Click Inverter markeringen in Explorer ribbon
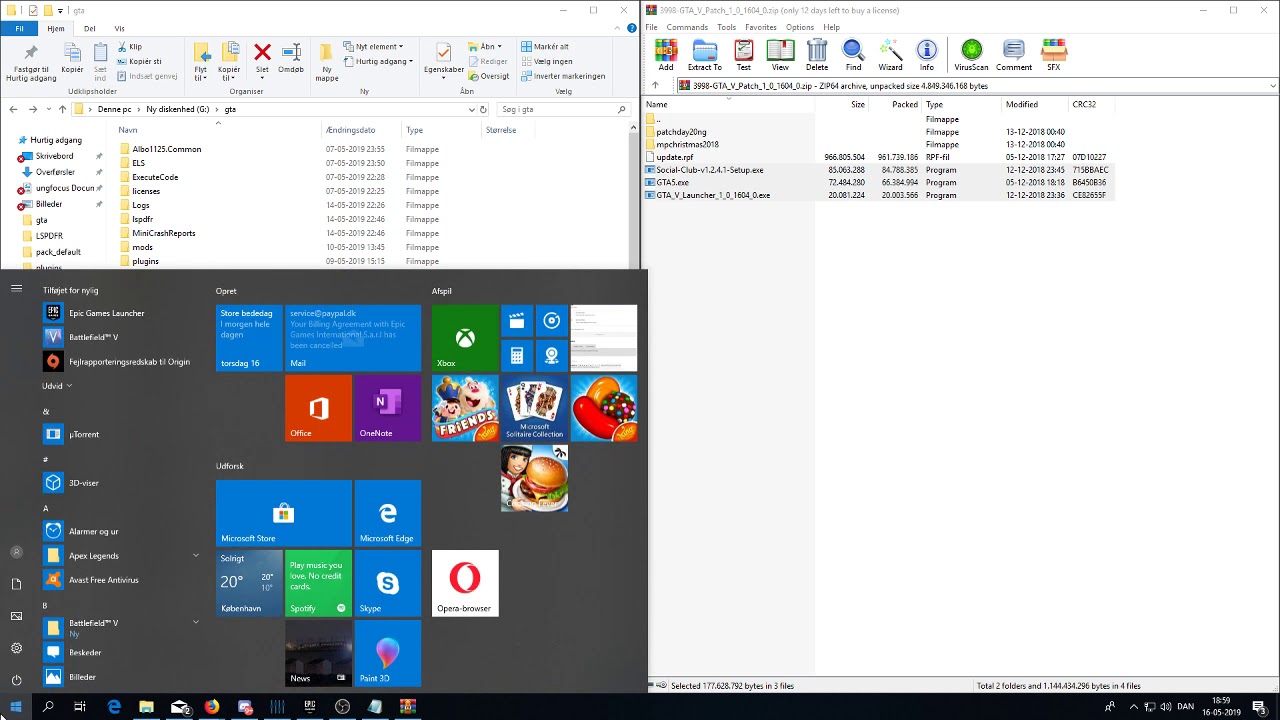 [563, 76]
